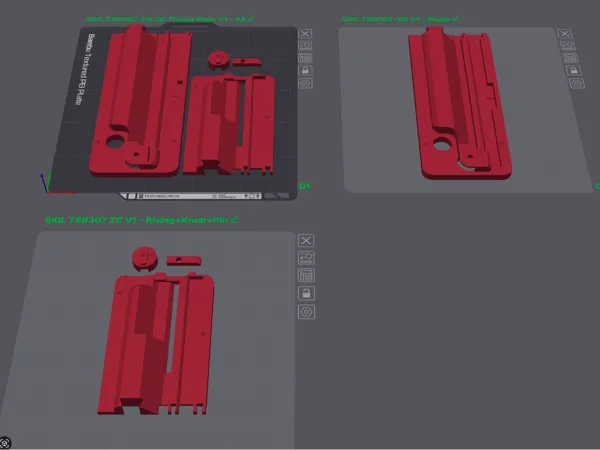Screen dimensions: 600x450
Task: Auto-orient objects on the Riving+Knob+Pin plate
Action: (x=306, y=258)
